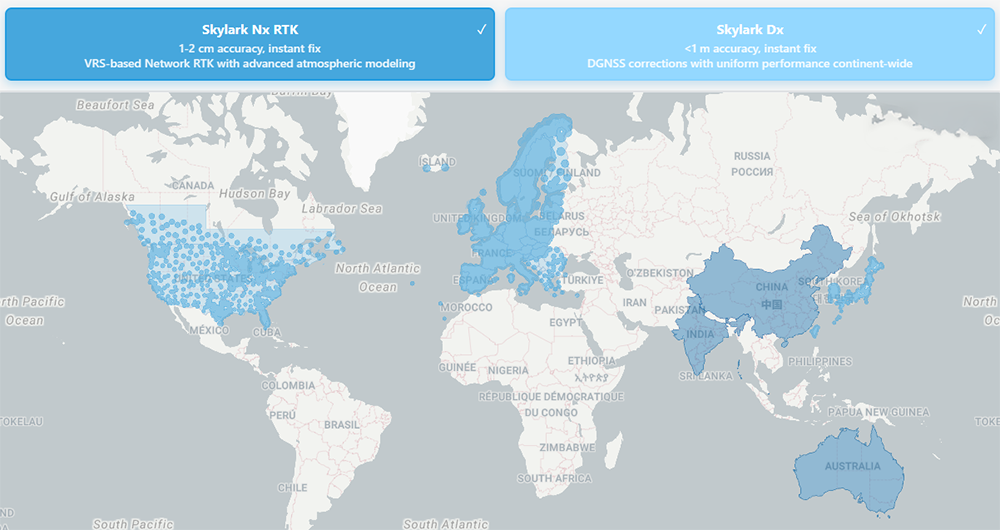The width and height of the screenshot is (1000, 530).
Task: Click the Finland map label
Action: (x=579, y=173)
